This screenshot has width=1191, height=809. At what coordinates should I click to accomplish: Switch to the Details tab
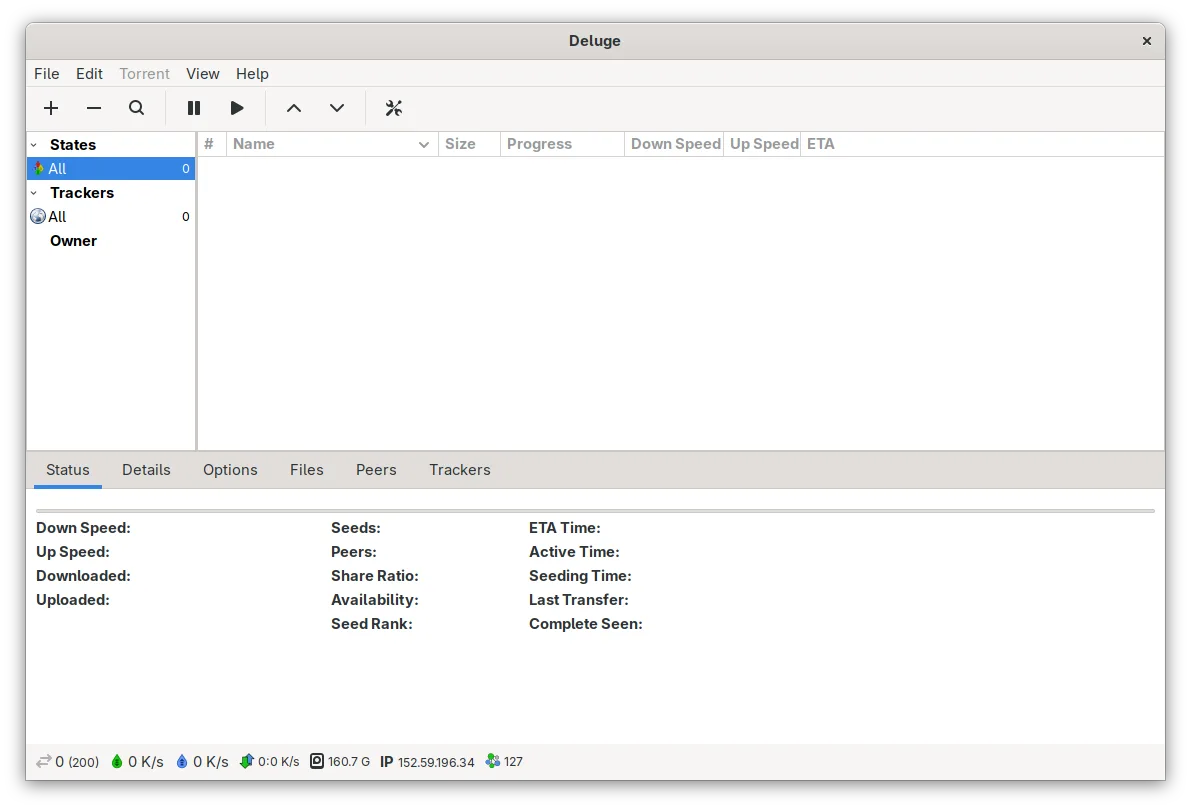(x=146, y=469)
